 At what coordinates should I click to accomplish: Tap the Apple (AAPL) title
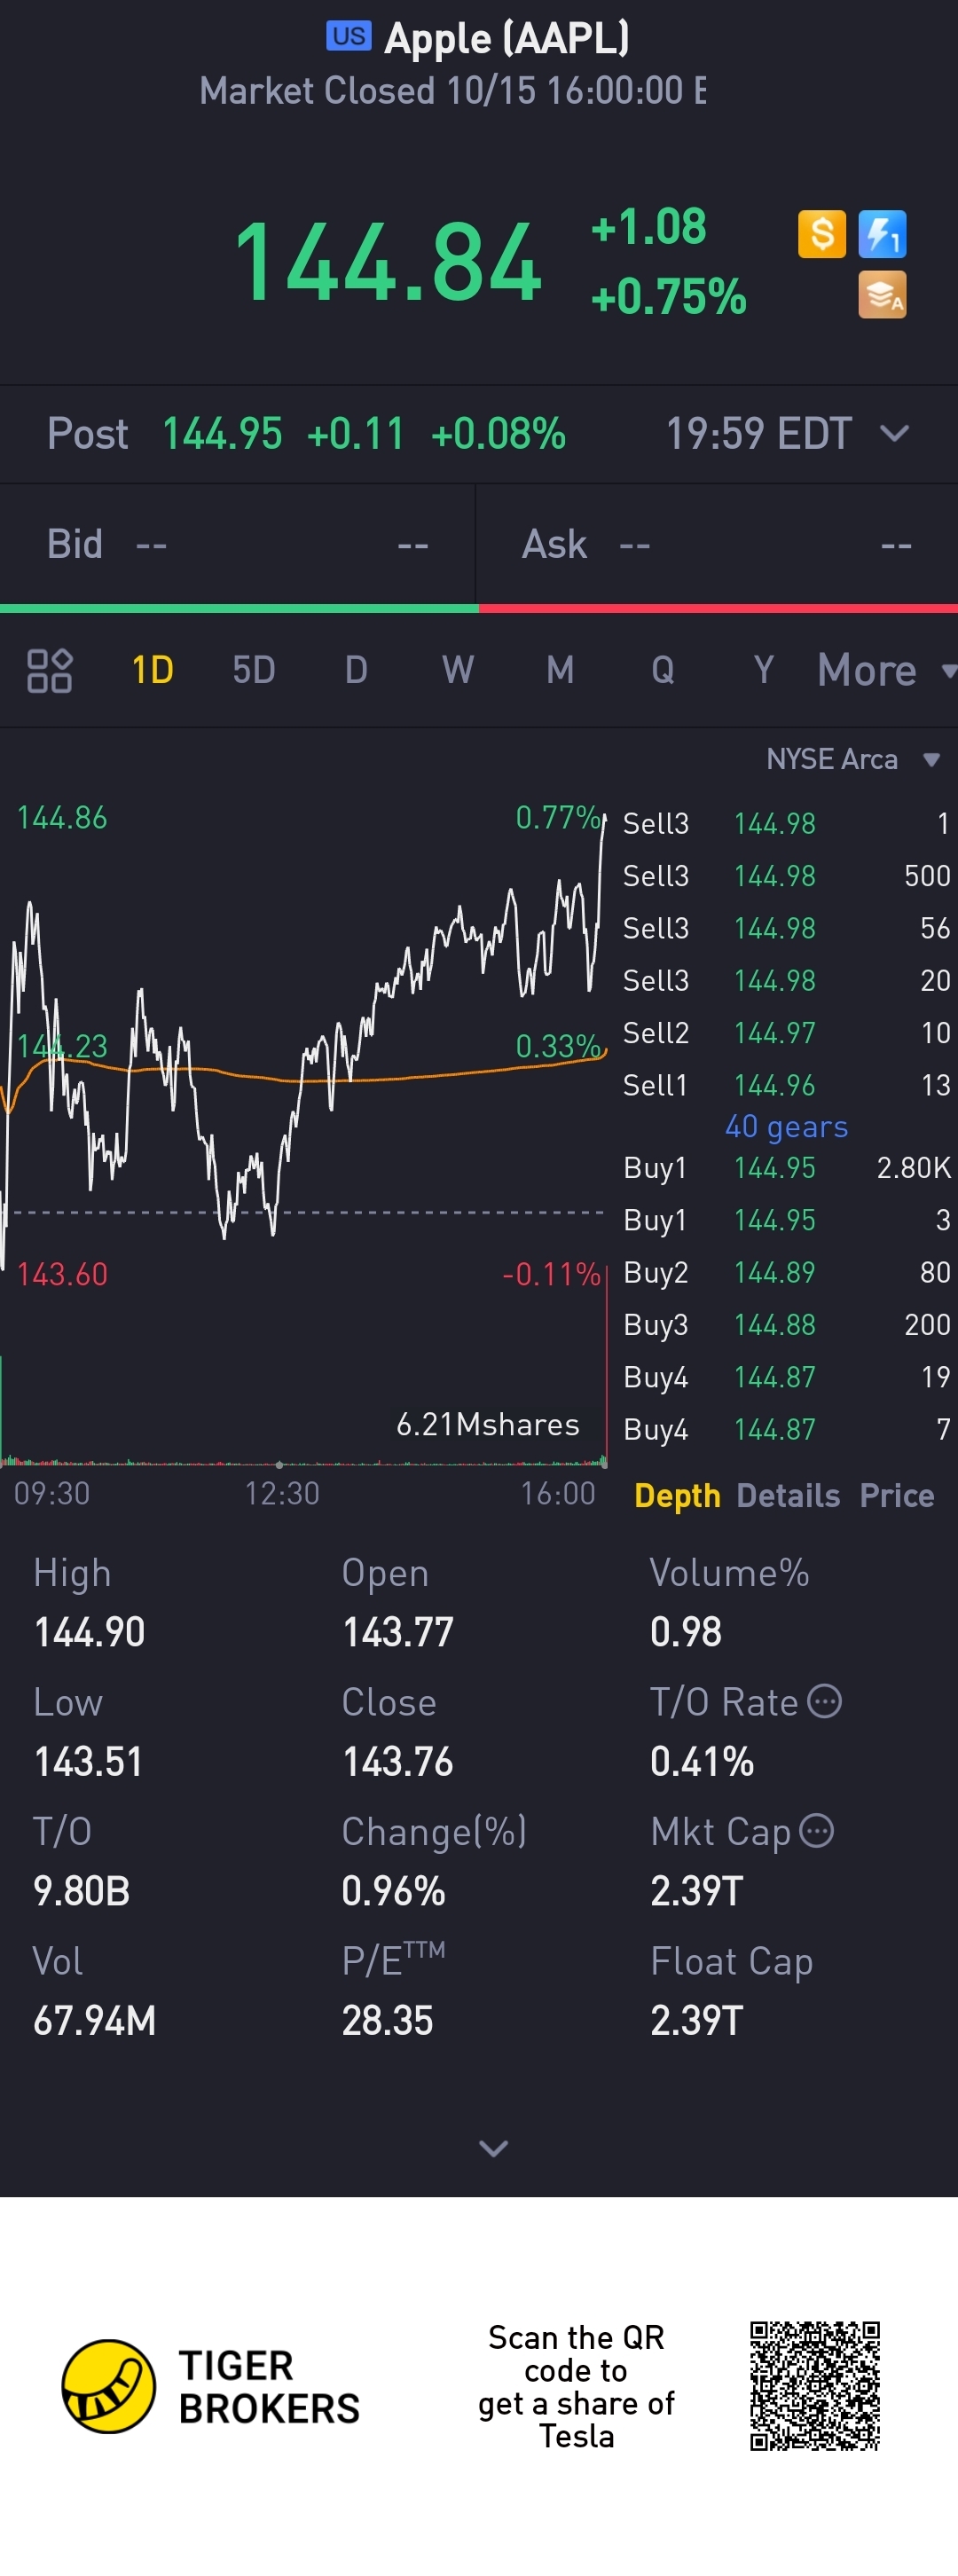coord(507,38)
